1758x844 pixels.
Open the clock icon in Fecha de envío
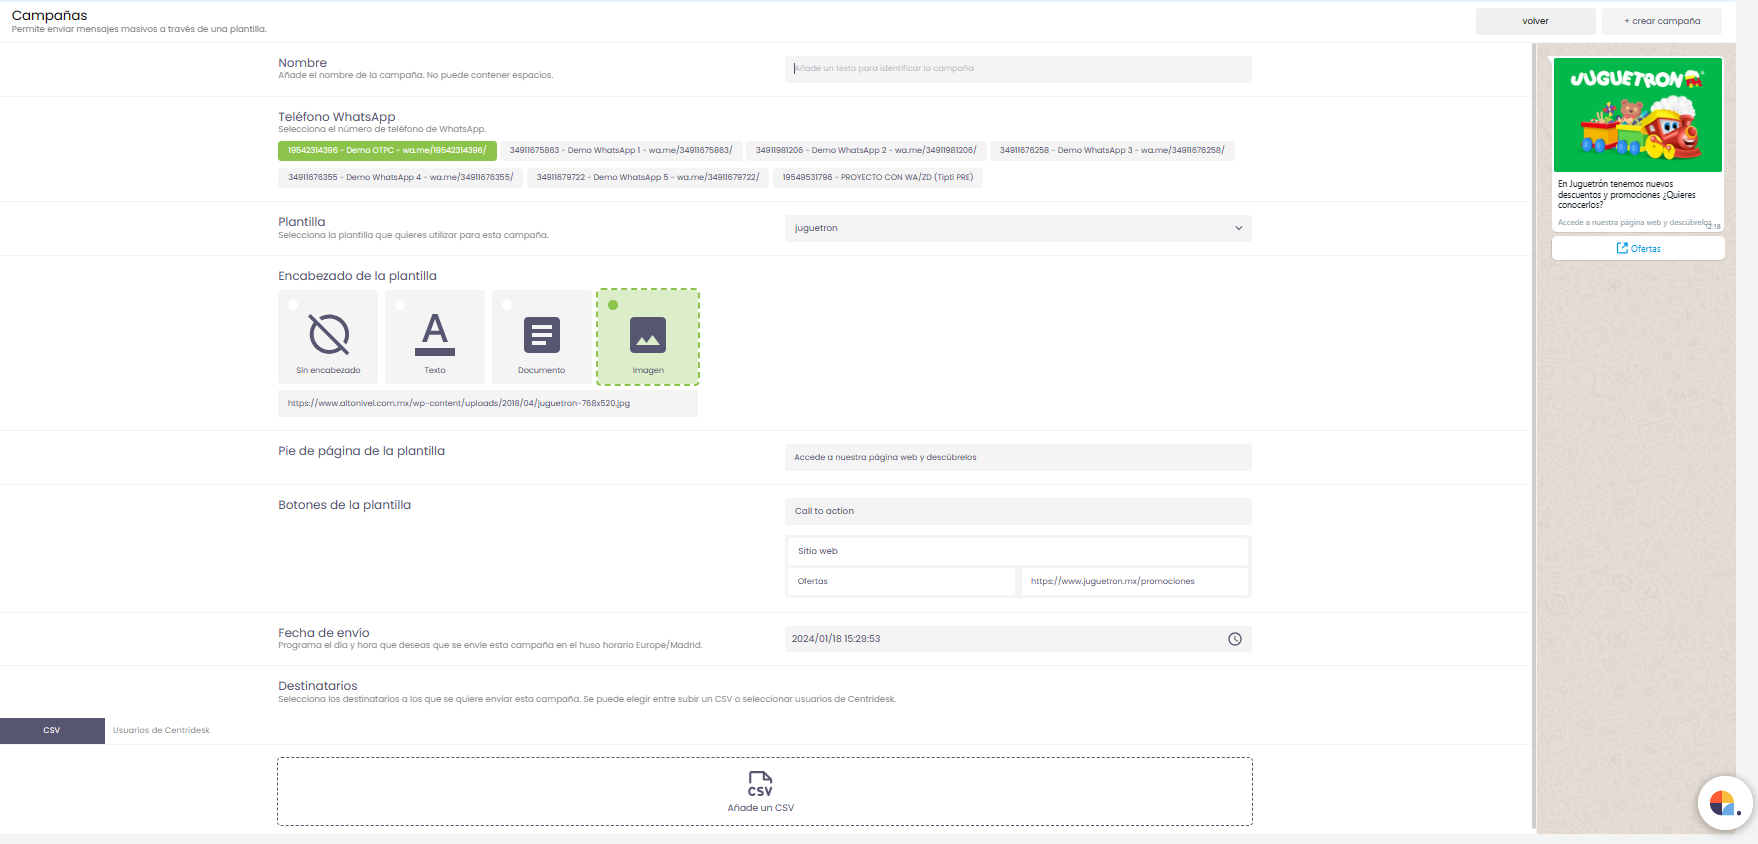coord(1235,639)
